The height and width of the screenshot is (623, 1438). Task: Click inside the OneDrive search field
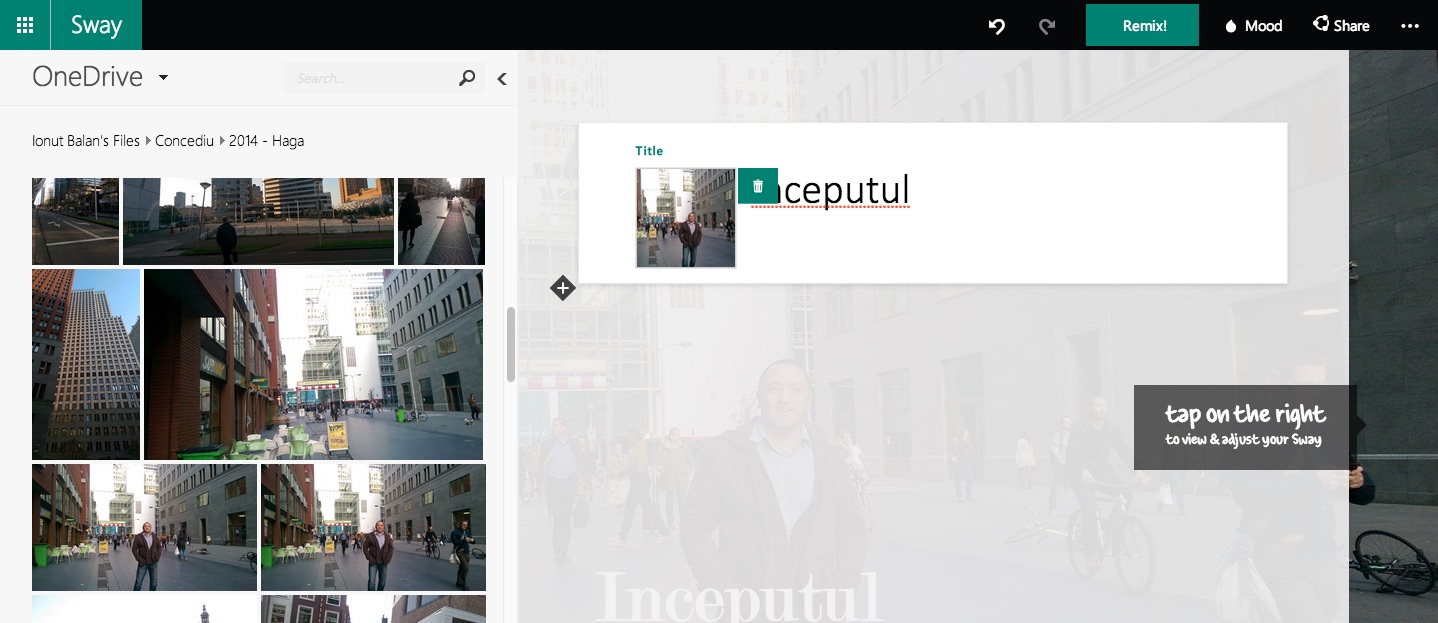[370, 78]
